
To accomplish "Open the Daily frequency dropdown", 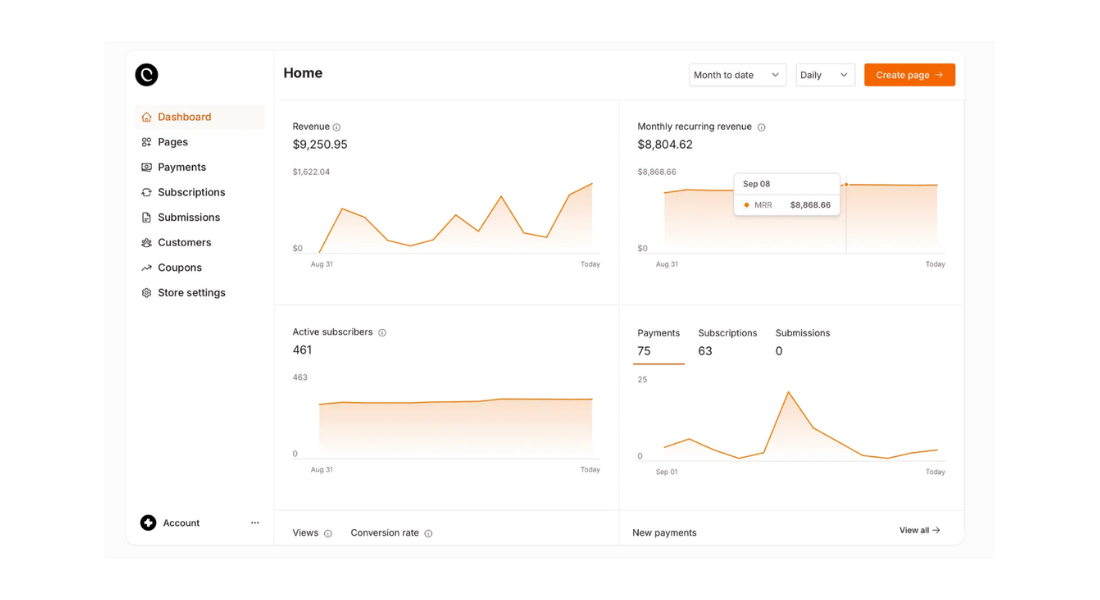I will point(824,74).
